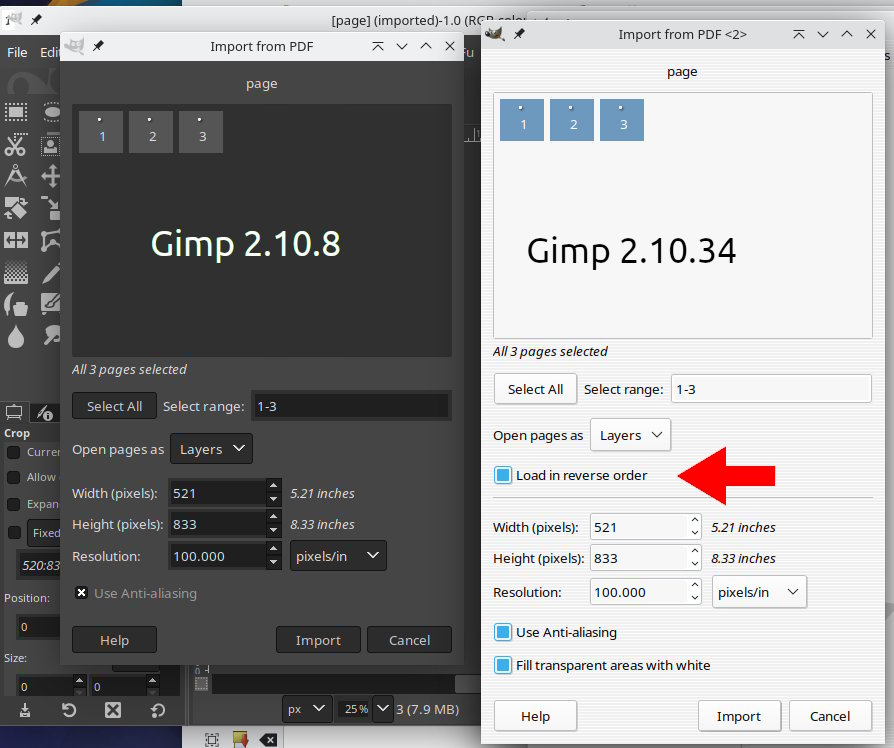The image size is (894, 748).
Task: Select page 3 thumbnail in dark dialog
Action: (x=201, y=132)
